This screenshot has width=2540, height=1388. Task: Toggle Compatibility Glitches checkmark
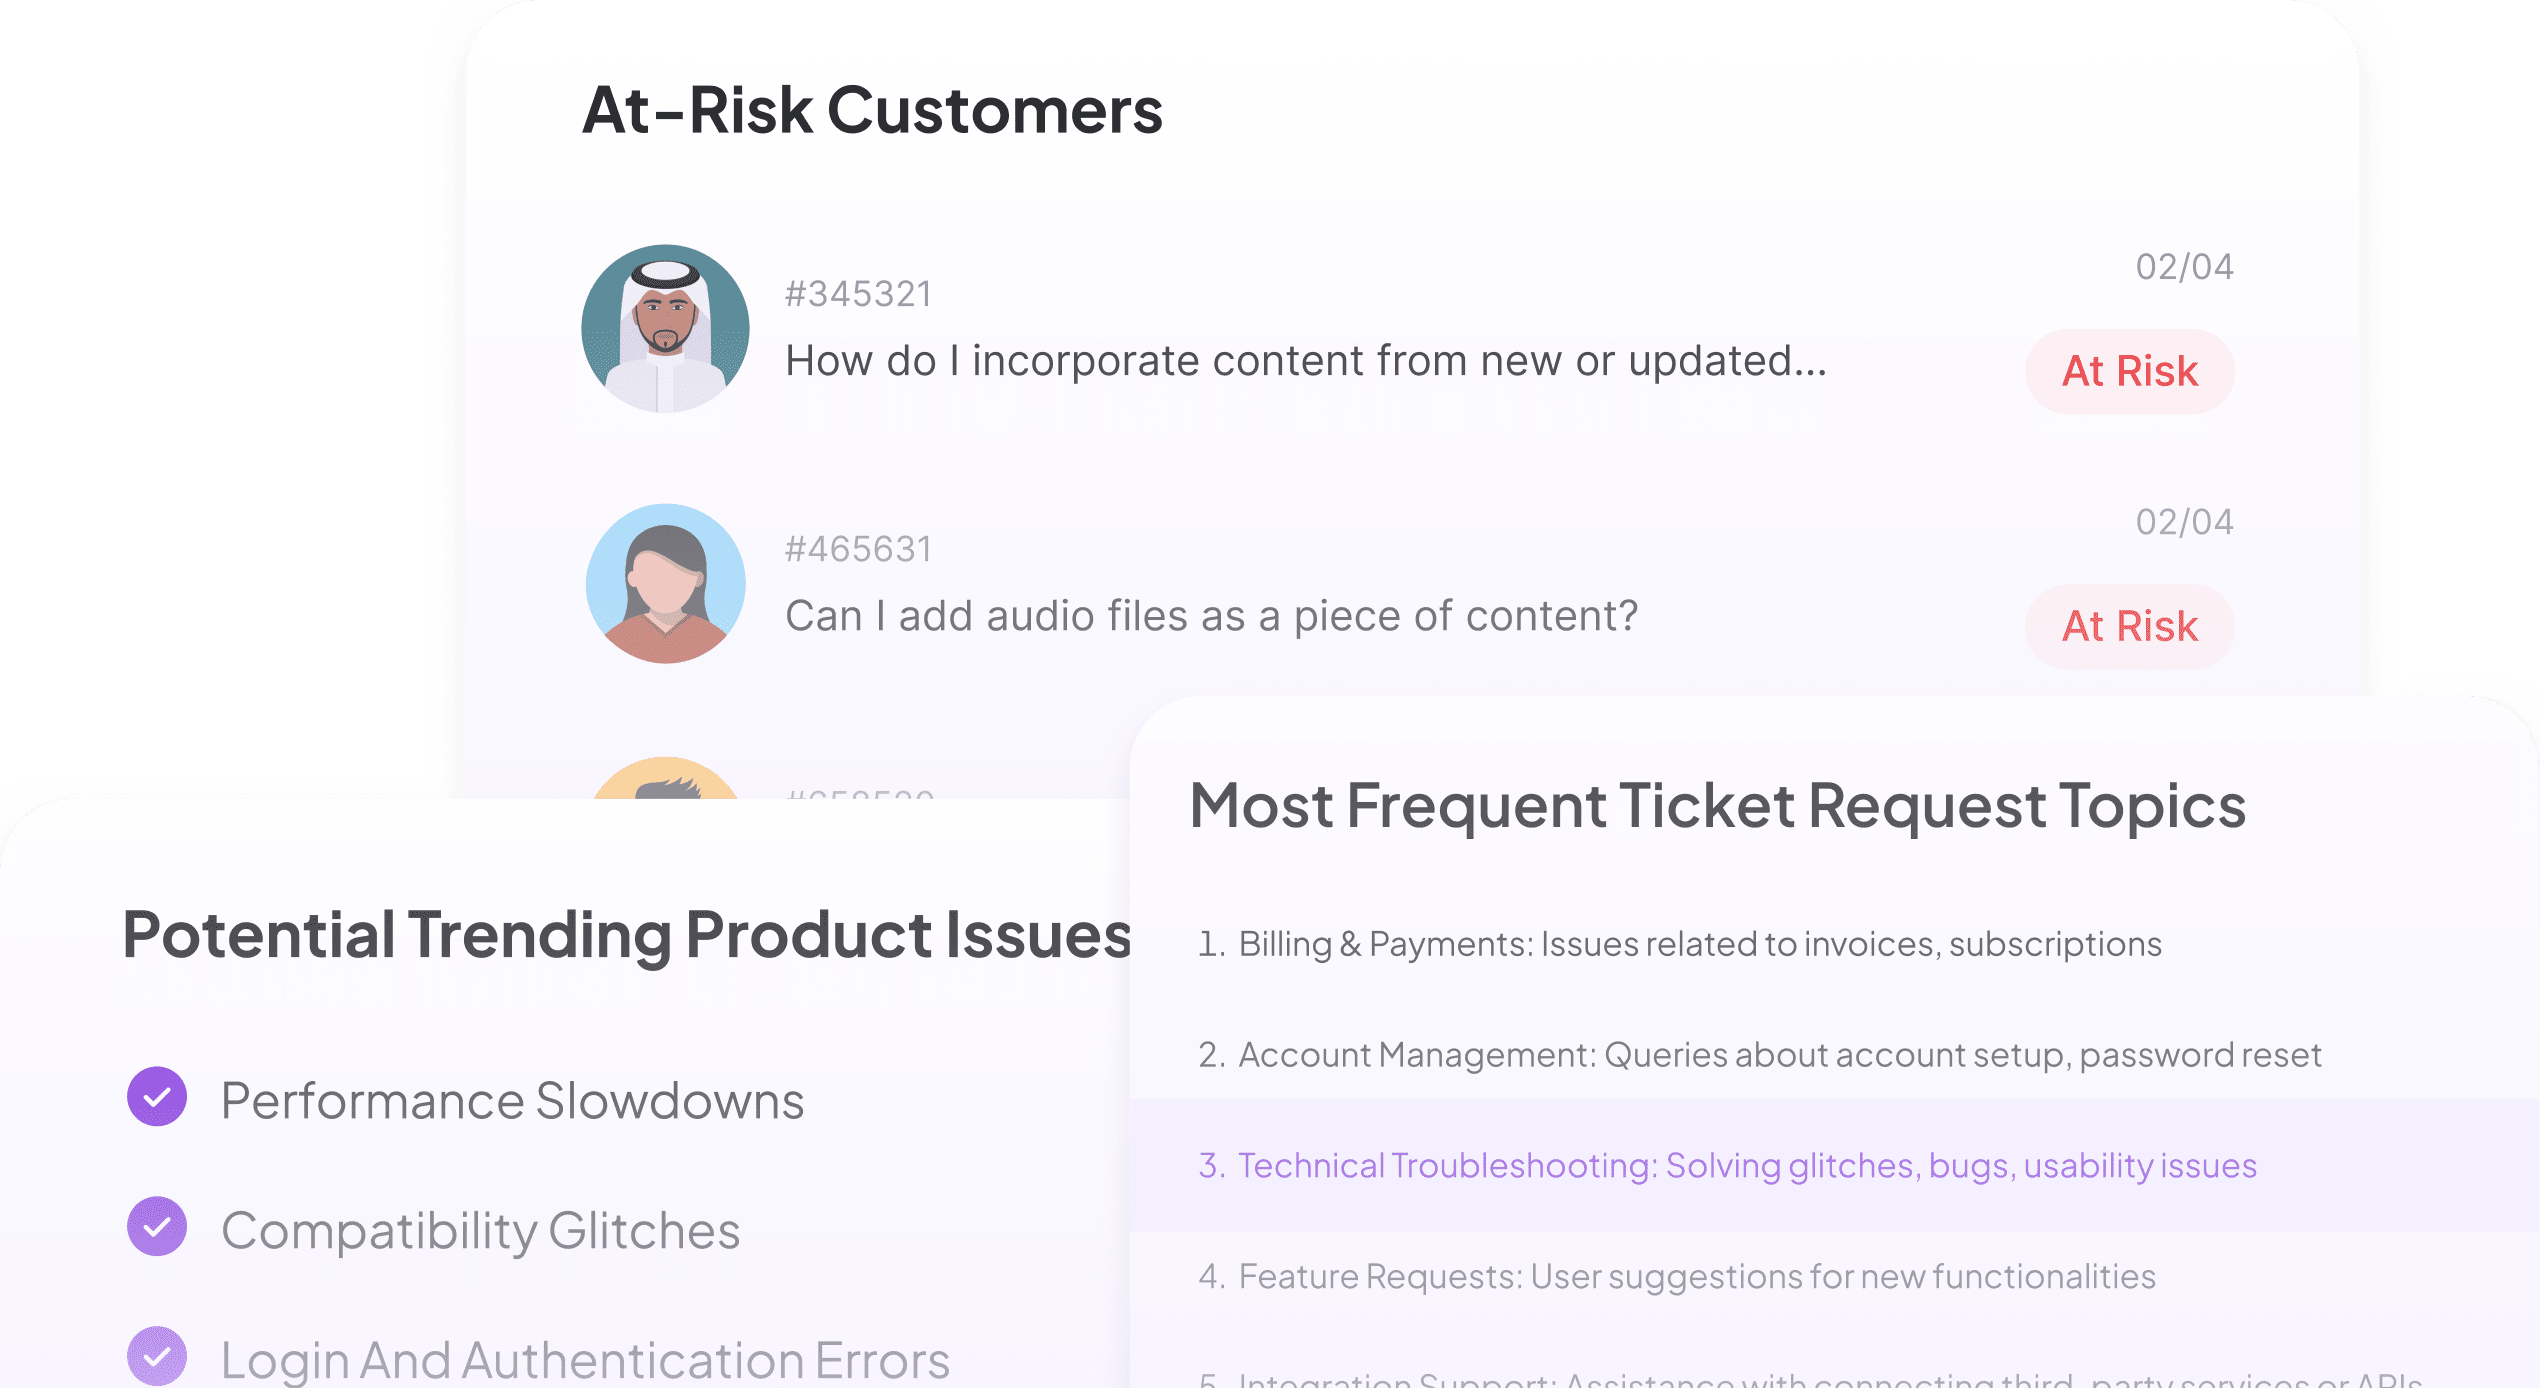[157, 1226]
